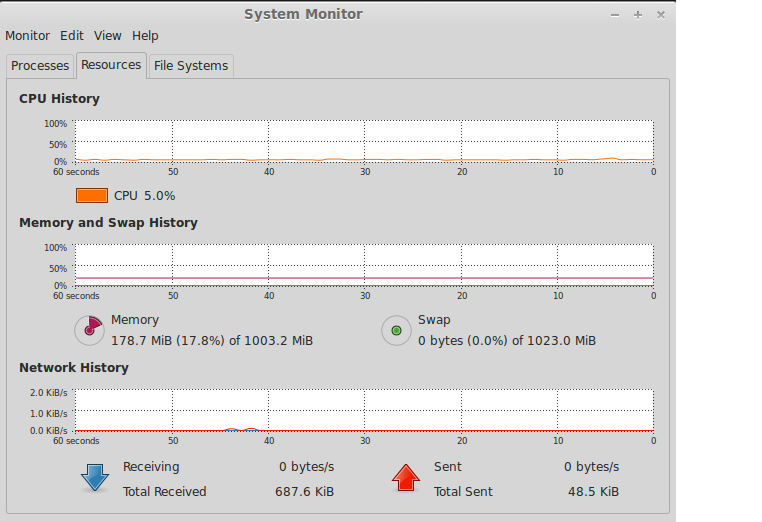Minimize the System Monitor window
The width and height of the screenshot is (762, 522).
[x=614, y=15]
